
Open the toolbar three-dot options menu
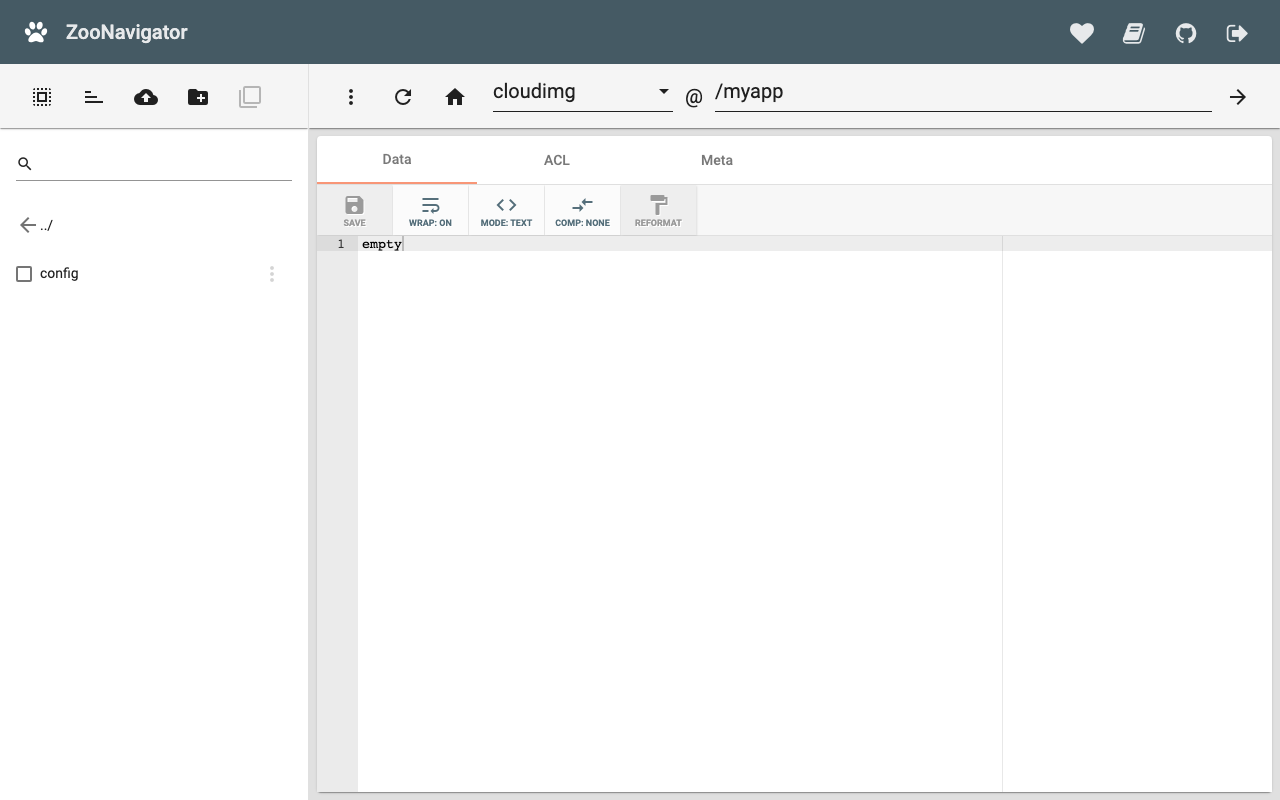click(351, 97)
